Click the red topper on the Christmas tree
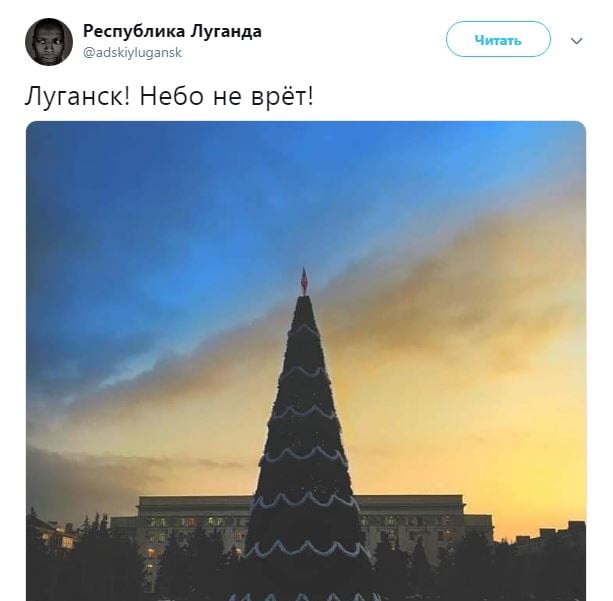Screen dimensions: 613x601 304,281
